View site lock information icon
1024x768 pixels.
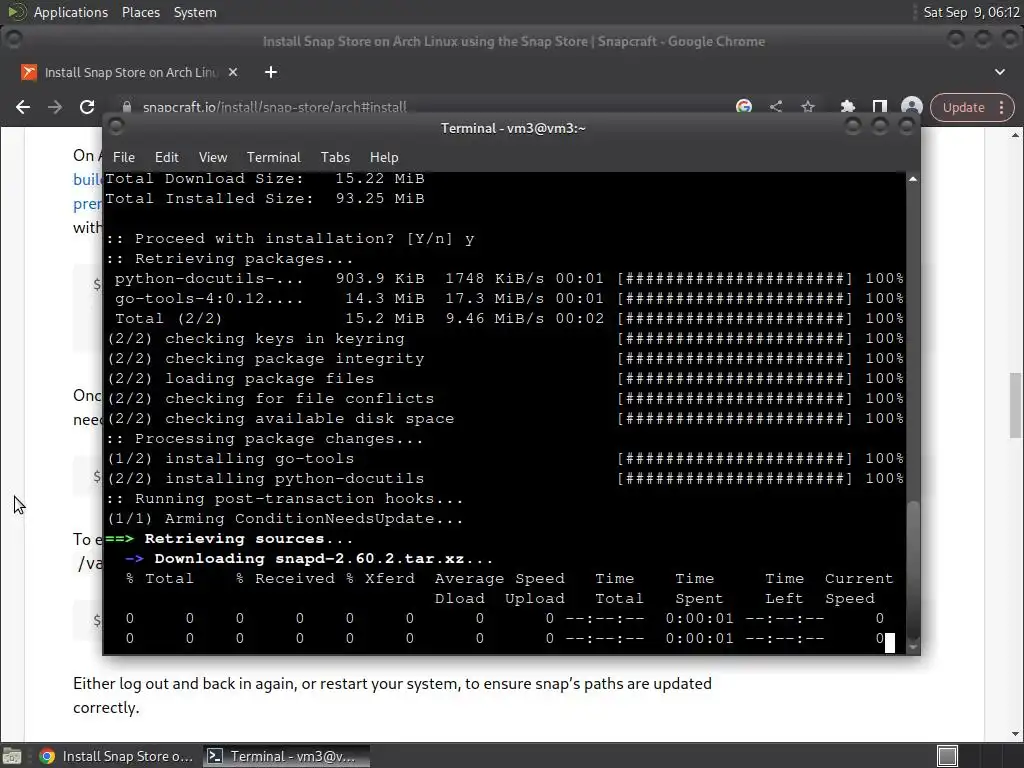[x=127, y=107]
